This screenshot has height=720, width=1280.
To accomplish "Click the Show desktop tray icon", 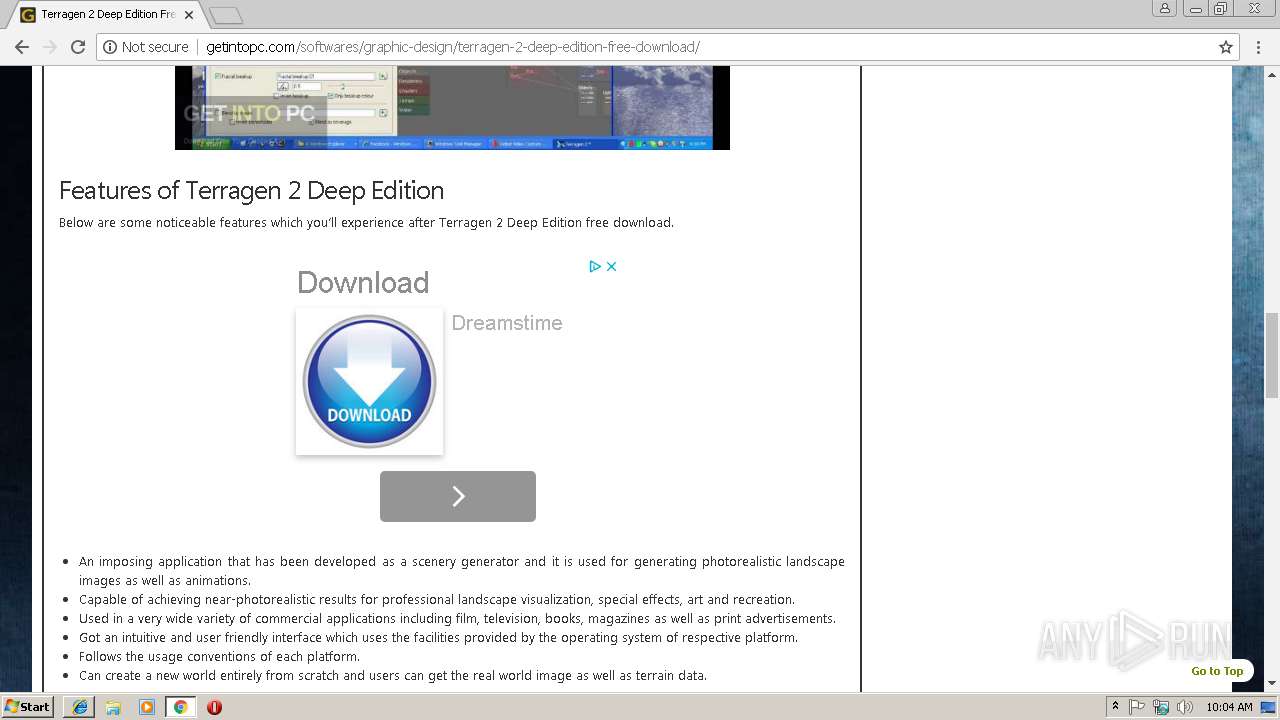I will (x=1269, y=707).
